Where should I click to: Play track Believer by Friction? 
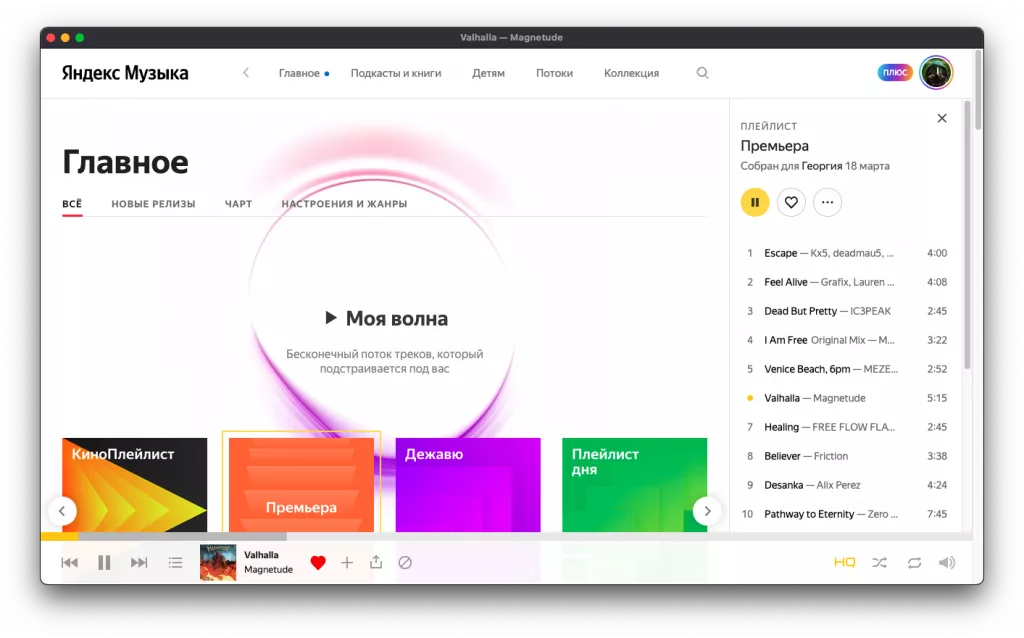click(x=846, y=456)
